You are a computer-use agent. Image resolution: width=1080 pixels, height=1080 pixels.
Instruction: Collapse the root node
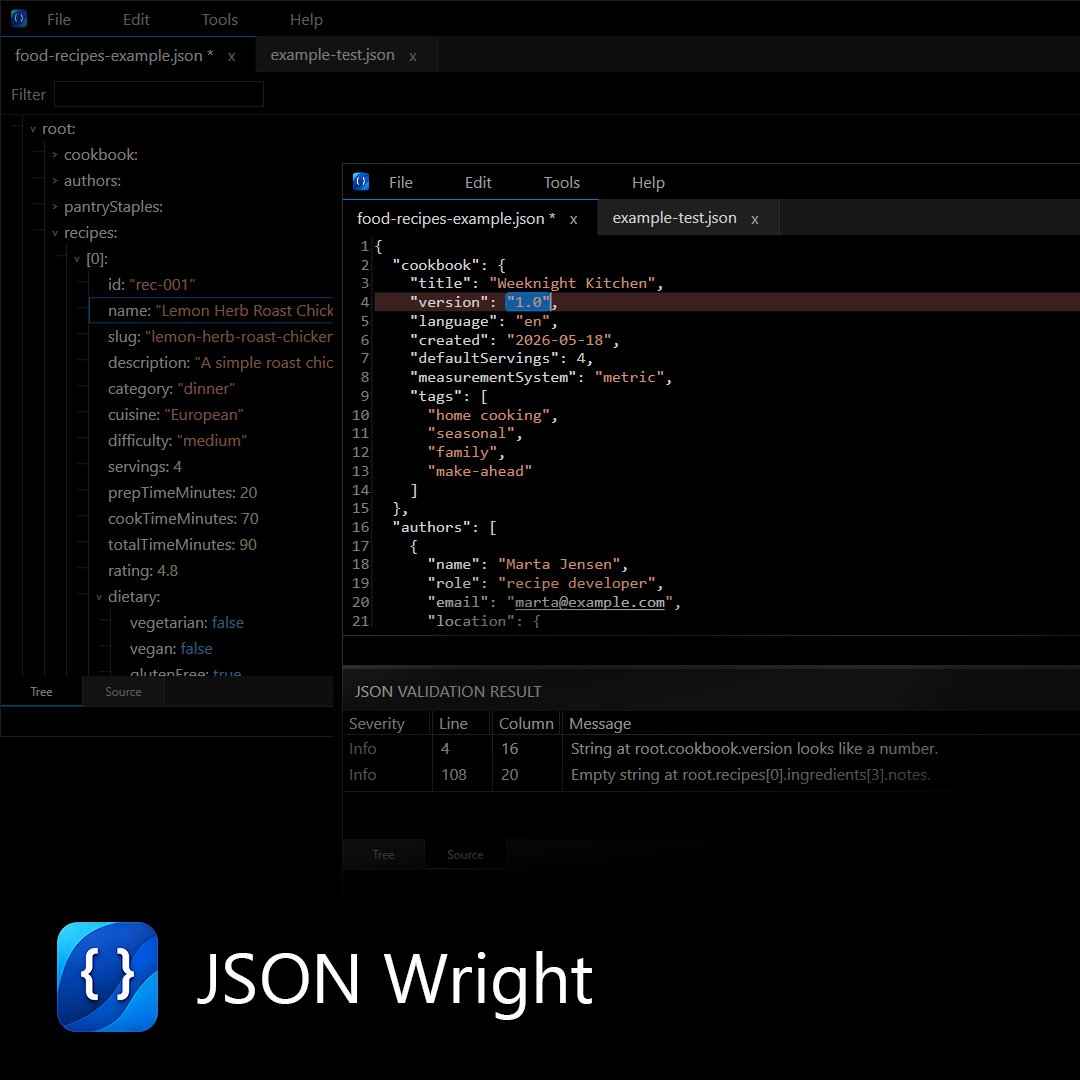(x=32, y=129)
